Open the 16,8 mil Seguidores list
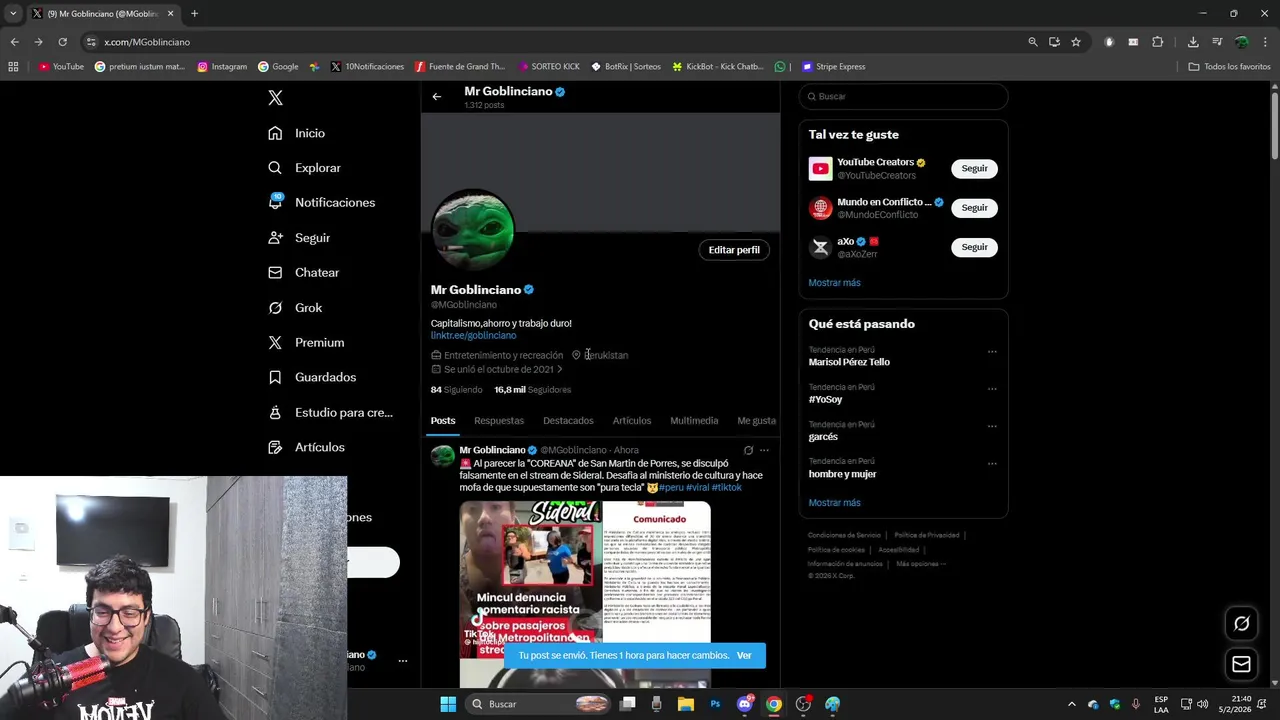 point(532,390)
